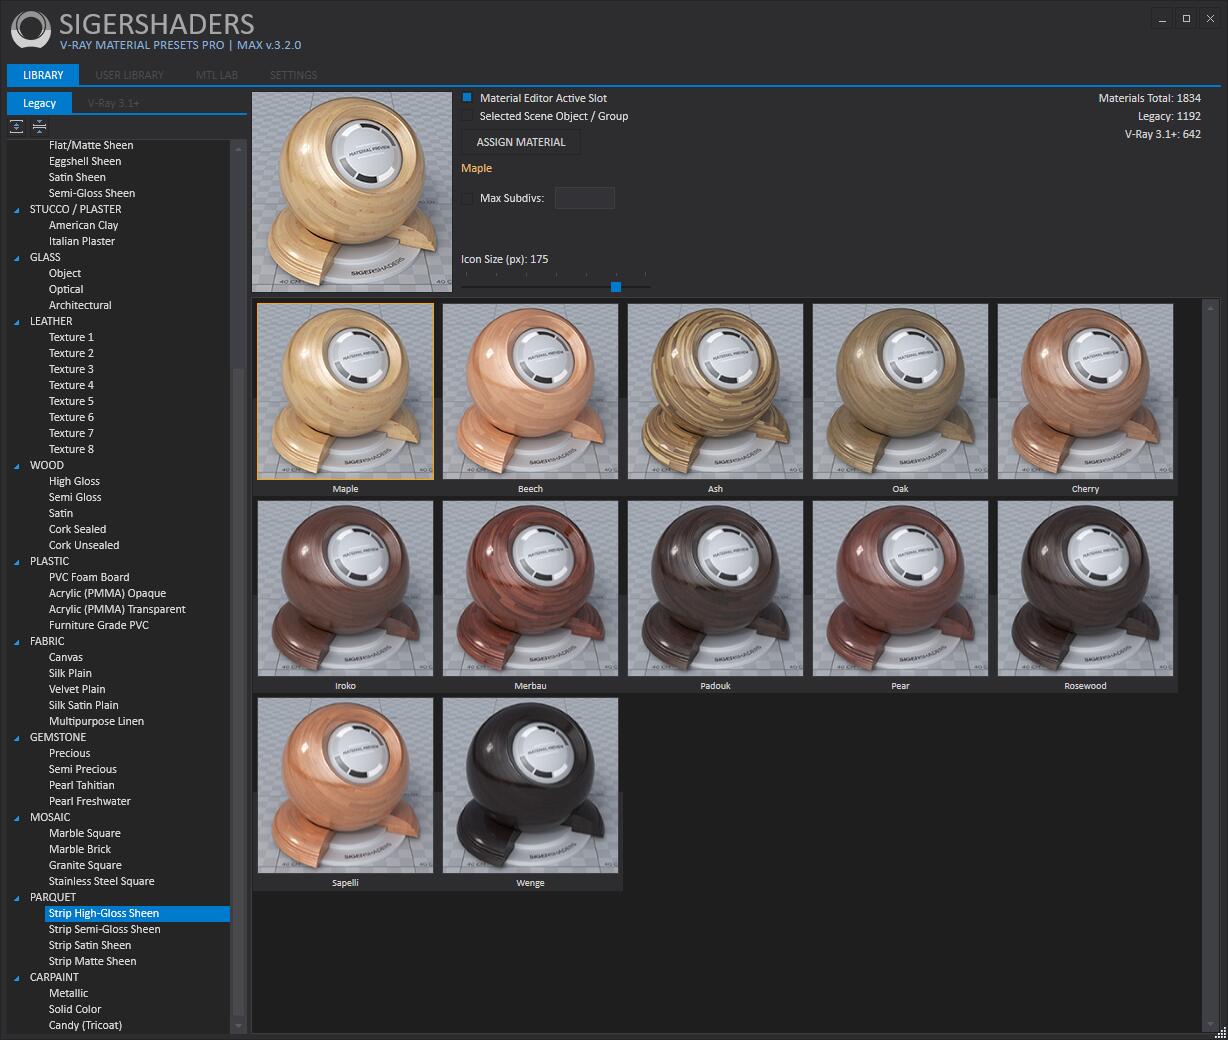Collapse the FABRIC category arrow
1228x1040 pixels.
pos(17,642)
